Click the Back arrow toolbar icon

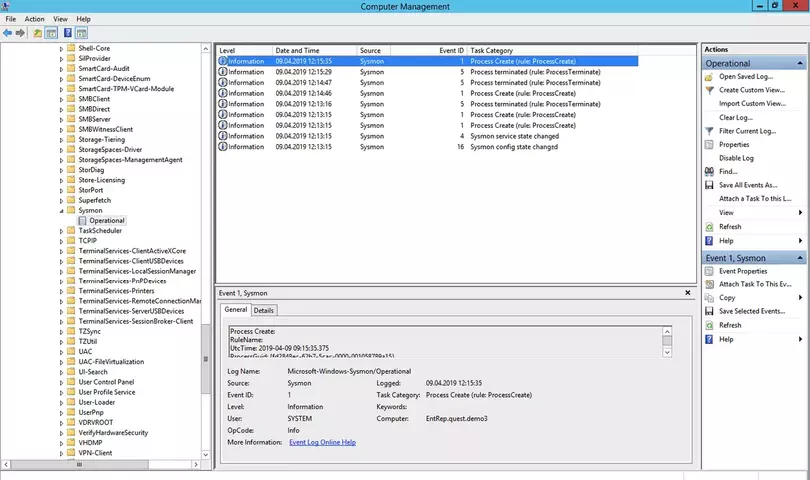(x=7, y=33)
